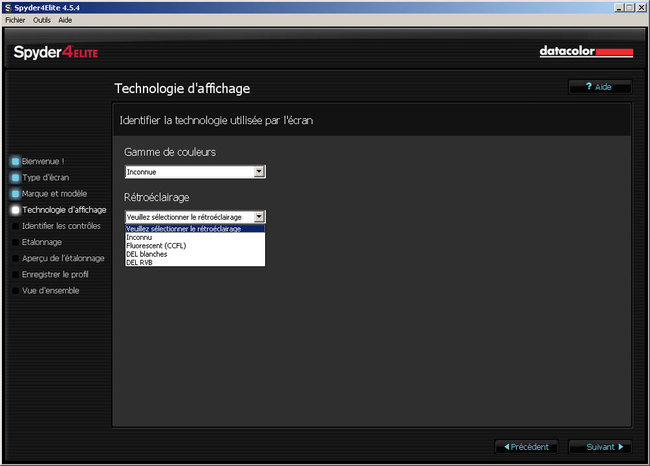Click the Aide help button
Image resolution: width=650 pixels, height=466 pixels.
600,87
